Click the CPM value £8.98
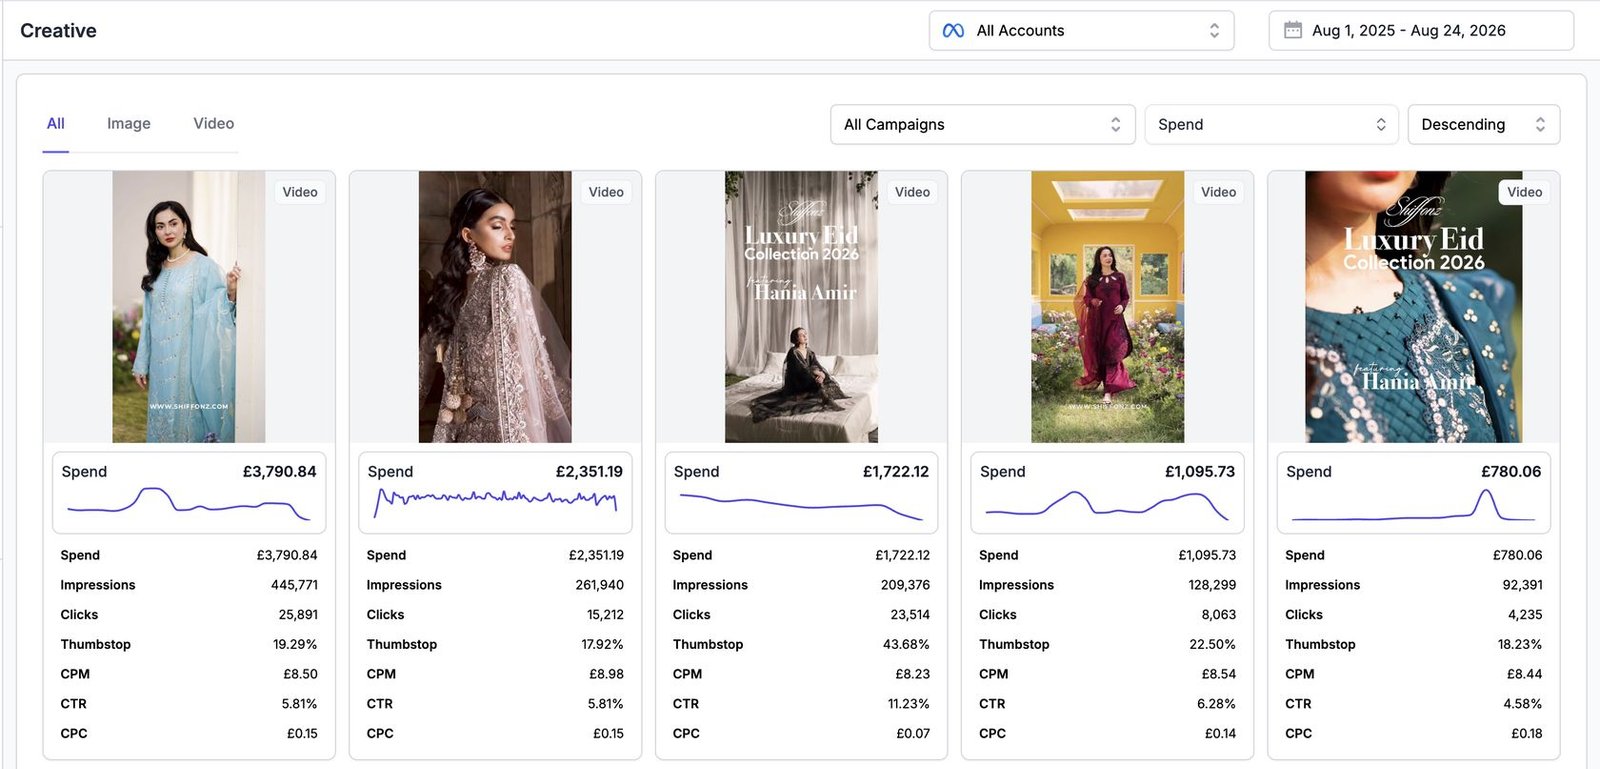Screen dimensions: 1600x769 click(606, 674)
